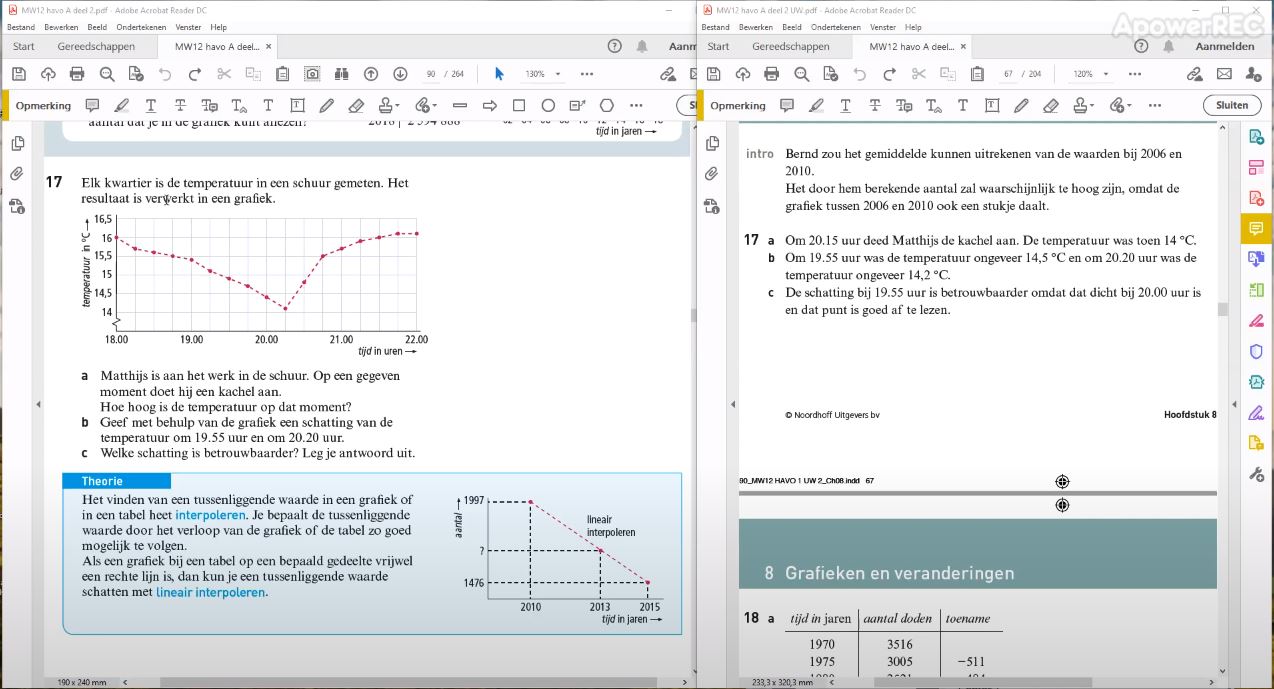The width and height of the screenshot is (1274, 689).
Task: Click Save icon in left Acrobat window
Action: (18, 74)
